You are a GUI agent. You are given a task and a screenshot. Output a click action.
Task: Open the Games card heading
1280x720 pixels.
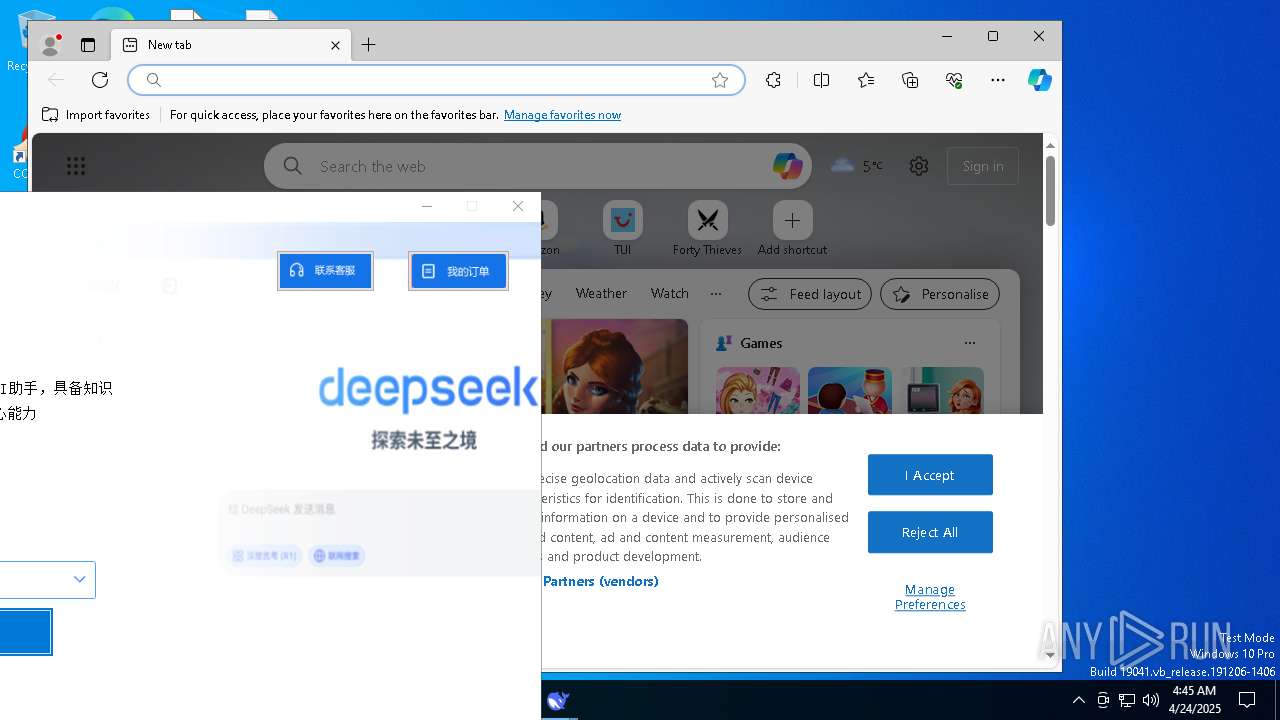pos(761,343)
